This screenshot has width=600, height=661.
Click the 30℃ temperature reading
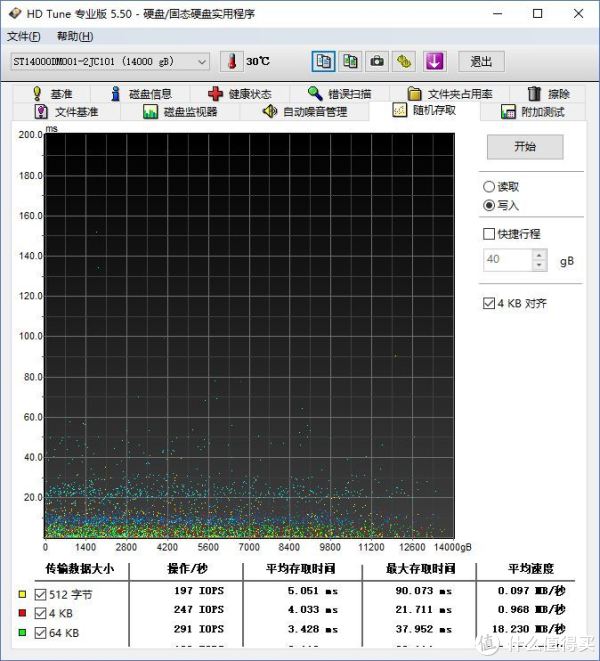(x=258, y=62)
